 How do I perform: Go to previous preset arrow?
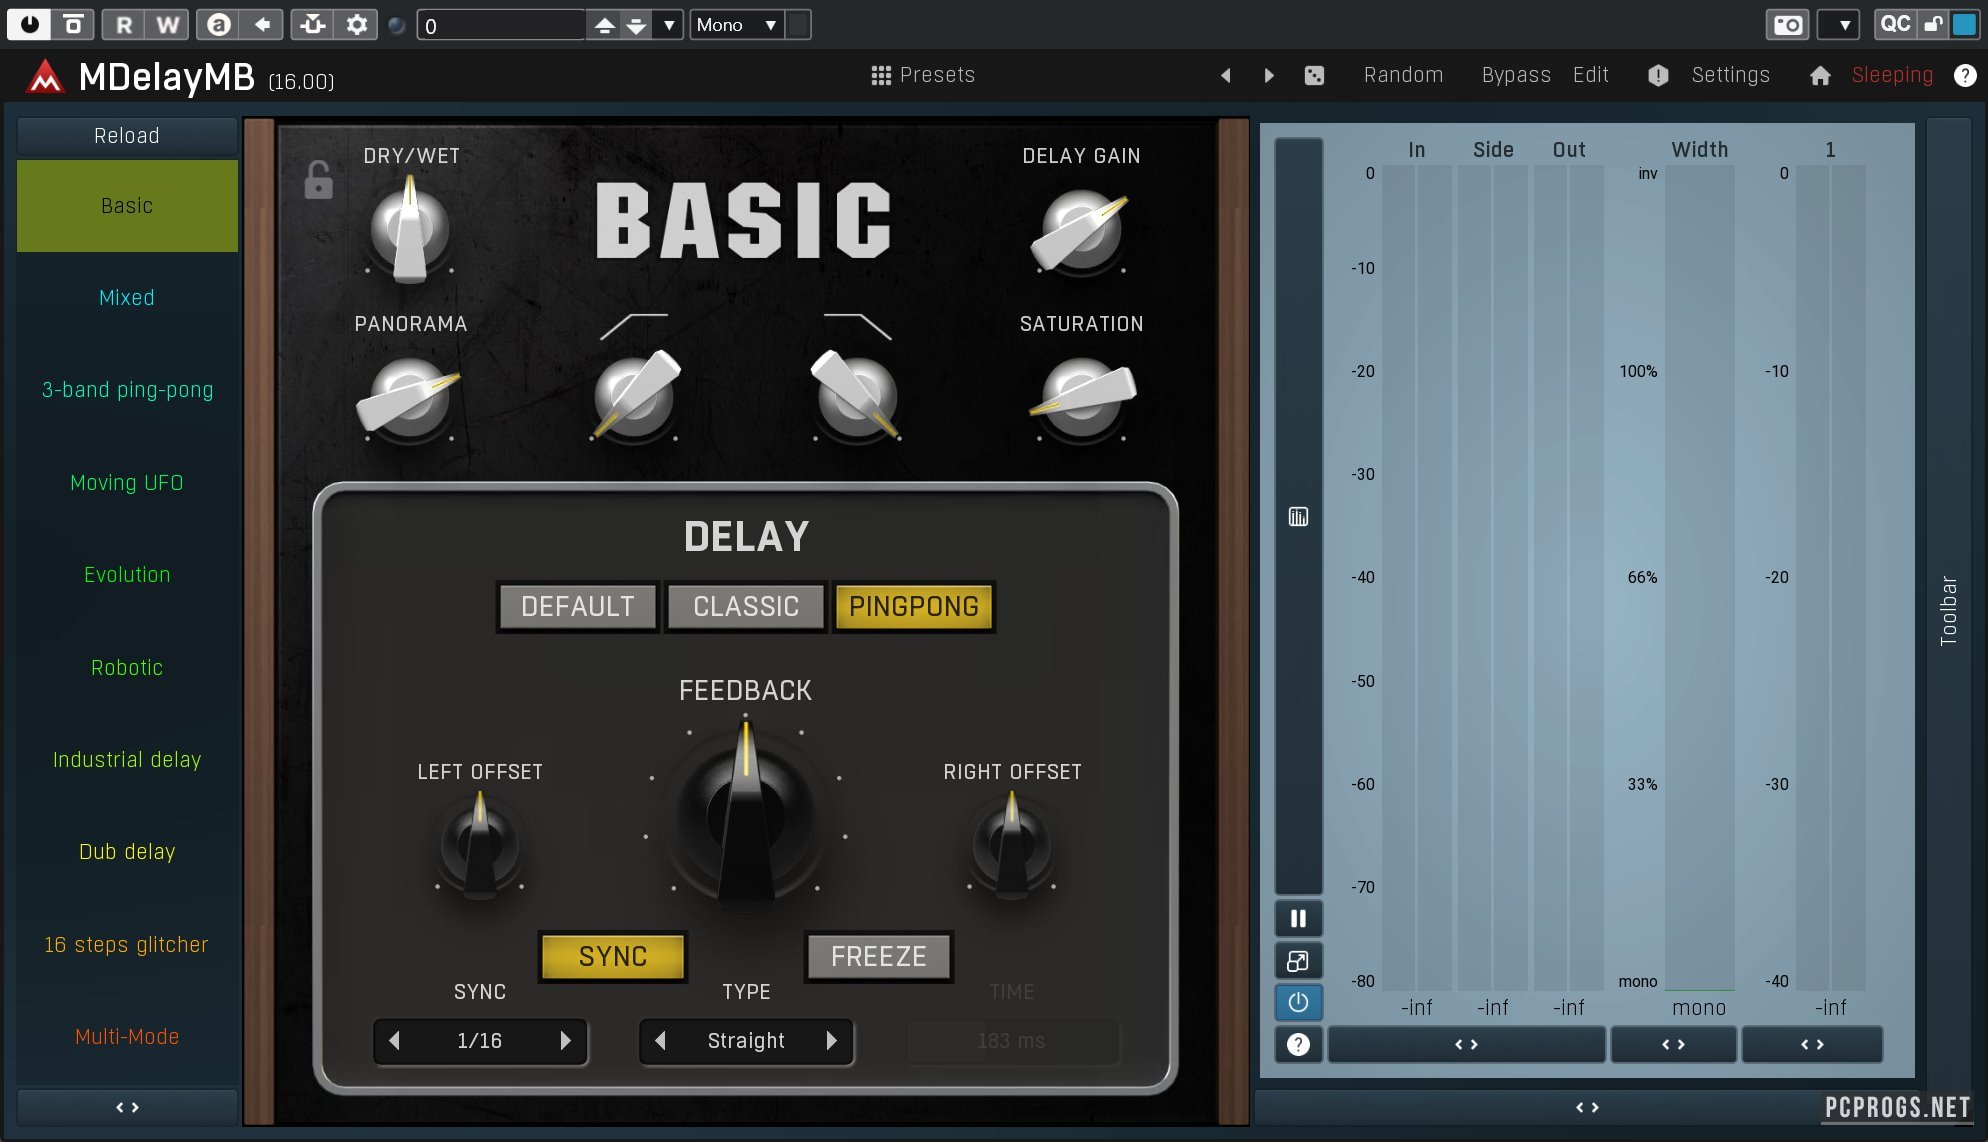[1225, 75]
